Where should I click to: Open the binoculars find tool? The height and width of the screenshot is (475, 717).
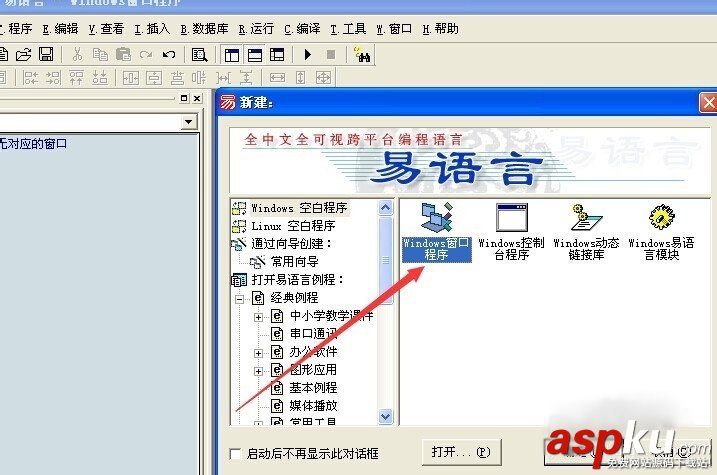click(x=362, y=55)
